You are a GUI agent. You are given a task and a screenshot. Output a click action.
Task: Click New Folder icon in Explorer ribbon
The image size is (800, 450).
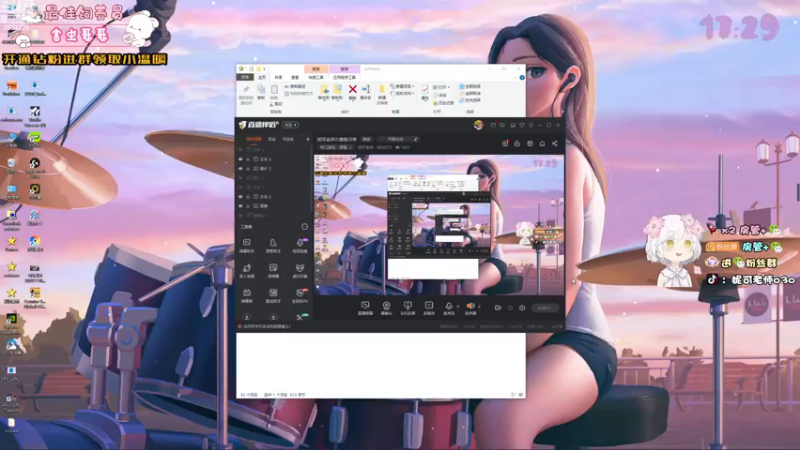click(382, 91)
